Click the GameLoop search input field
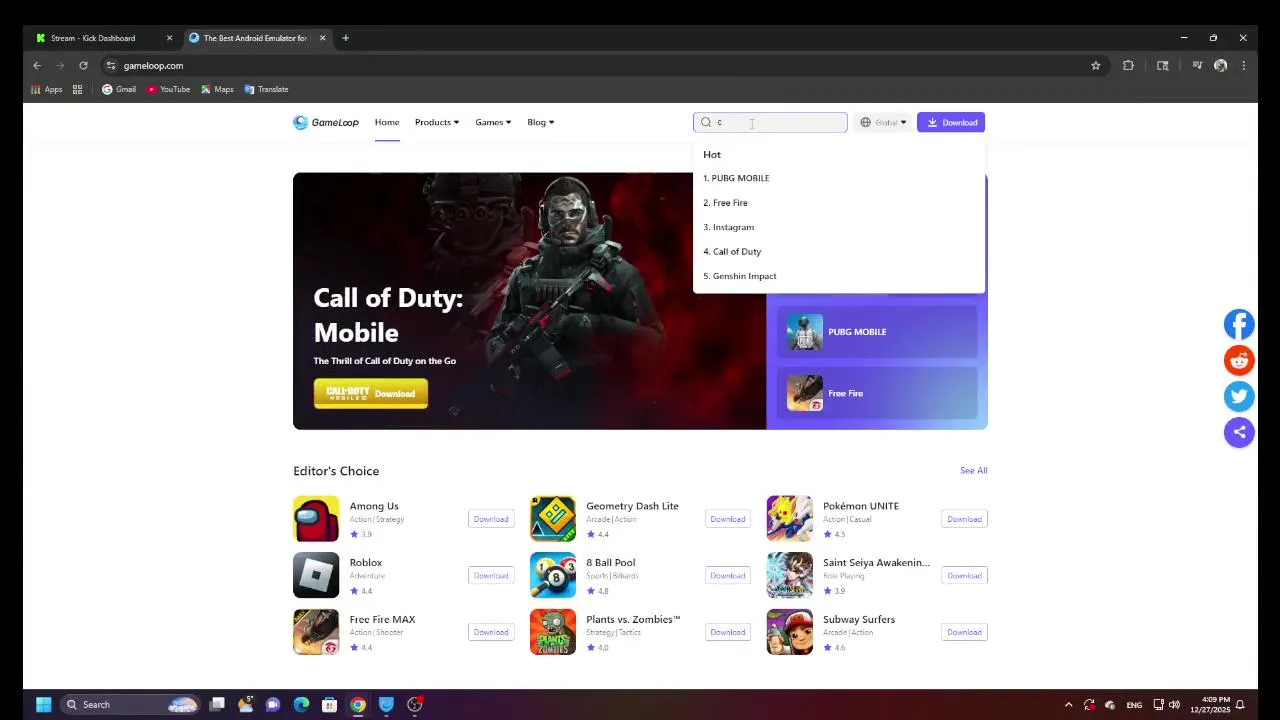 [770, 122]
